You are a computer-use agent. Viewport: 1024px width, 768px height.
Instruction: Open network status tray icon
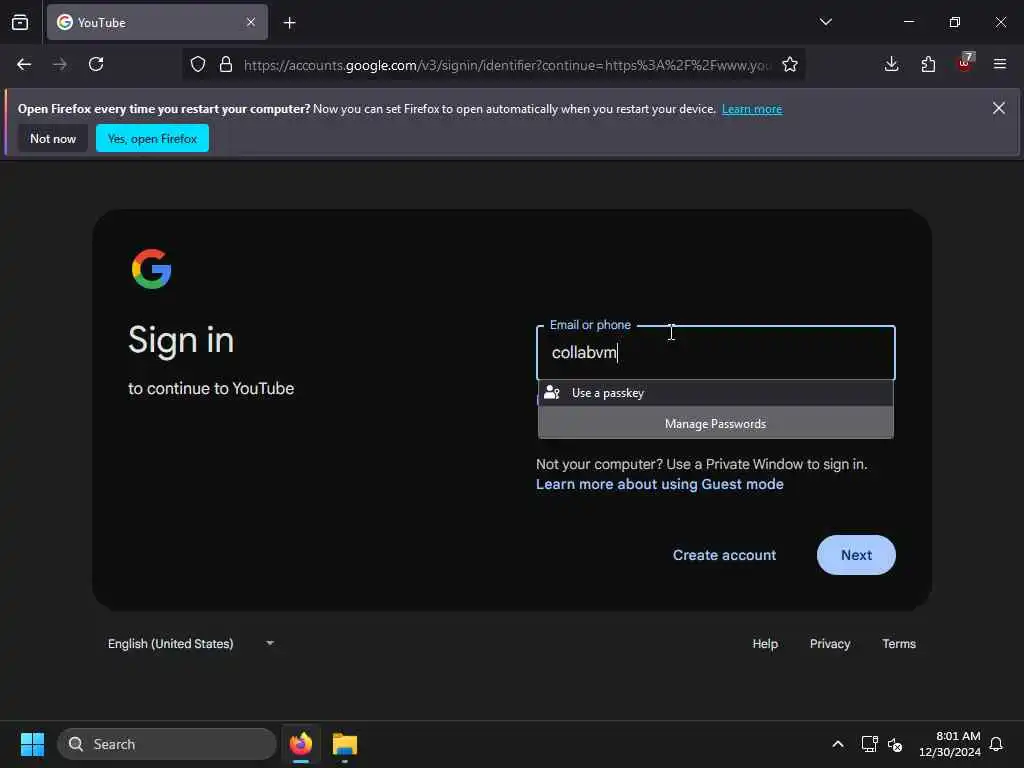(869, 744)
